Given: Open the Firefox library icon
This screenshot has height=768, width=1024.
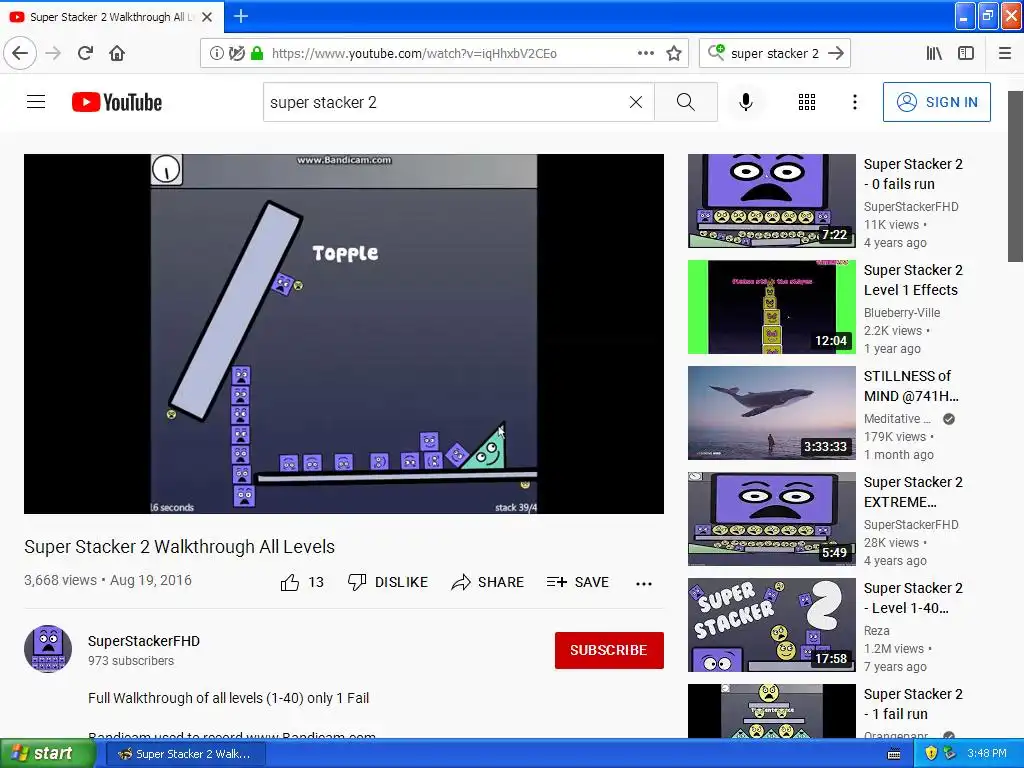Looking at the screenshot, I should (x=934, y=53).
